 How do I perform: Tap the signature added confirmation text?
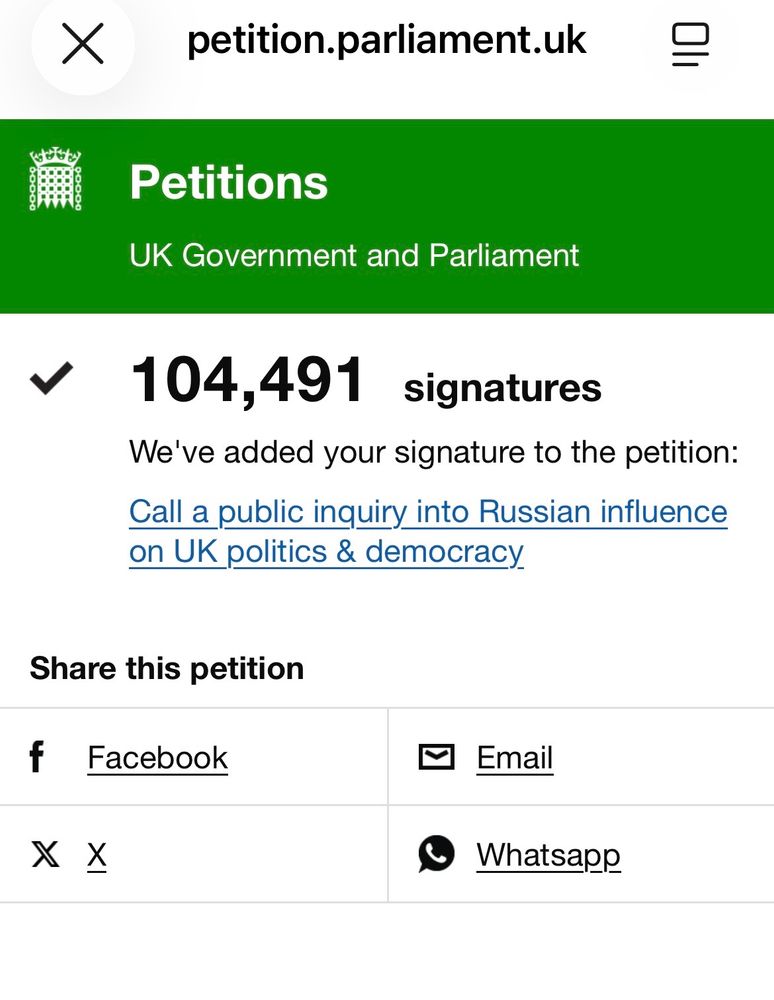tap(433, 452)
